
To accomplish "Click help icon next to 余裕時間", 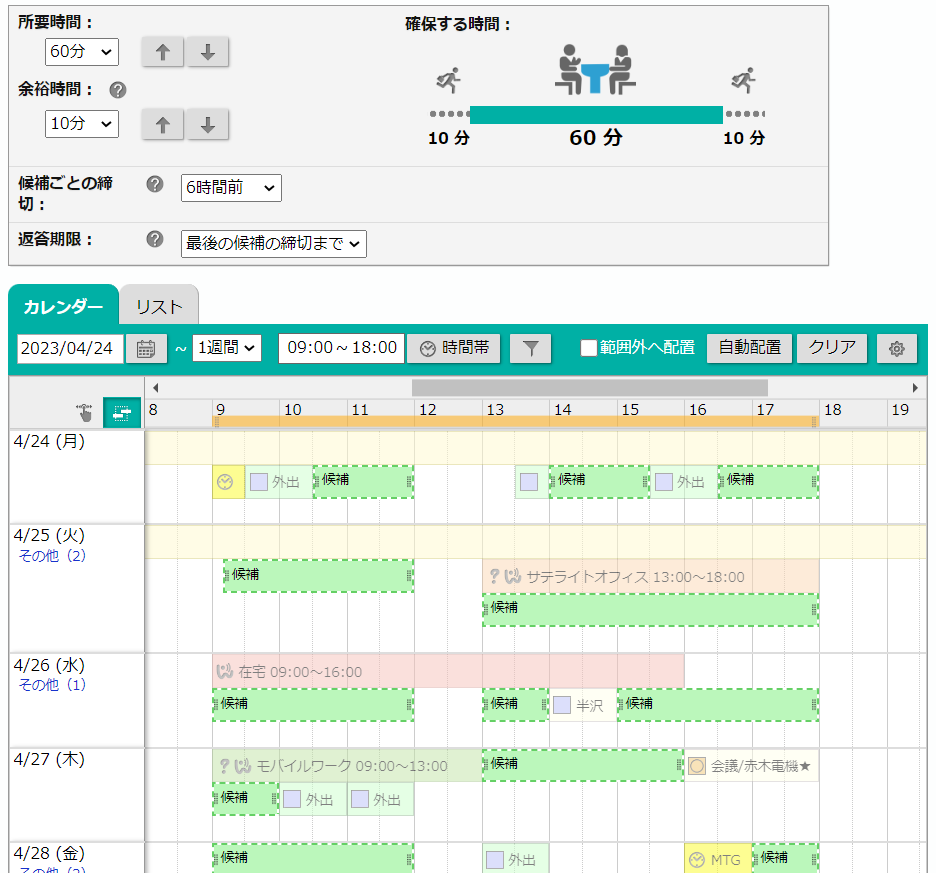I will coord(118,90).
